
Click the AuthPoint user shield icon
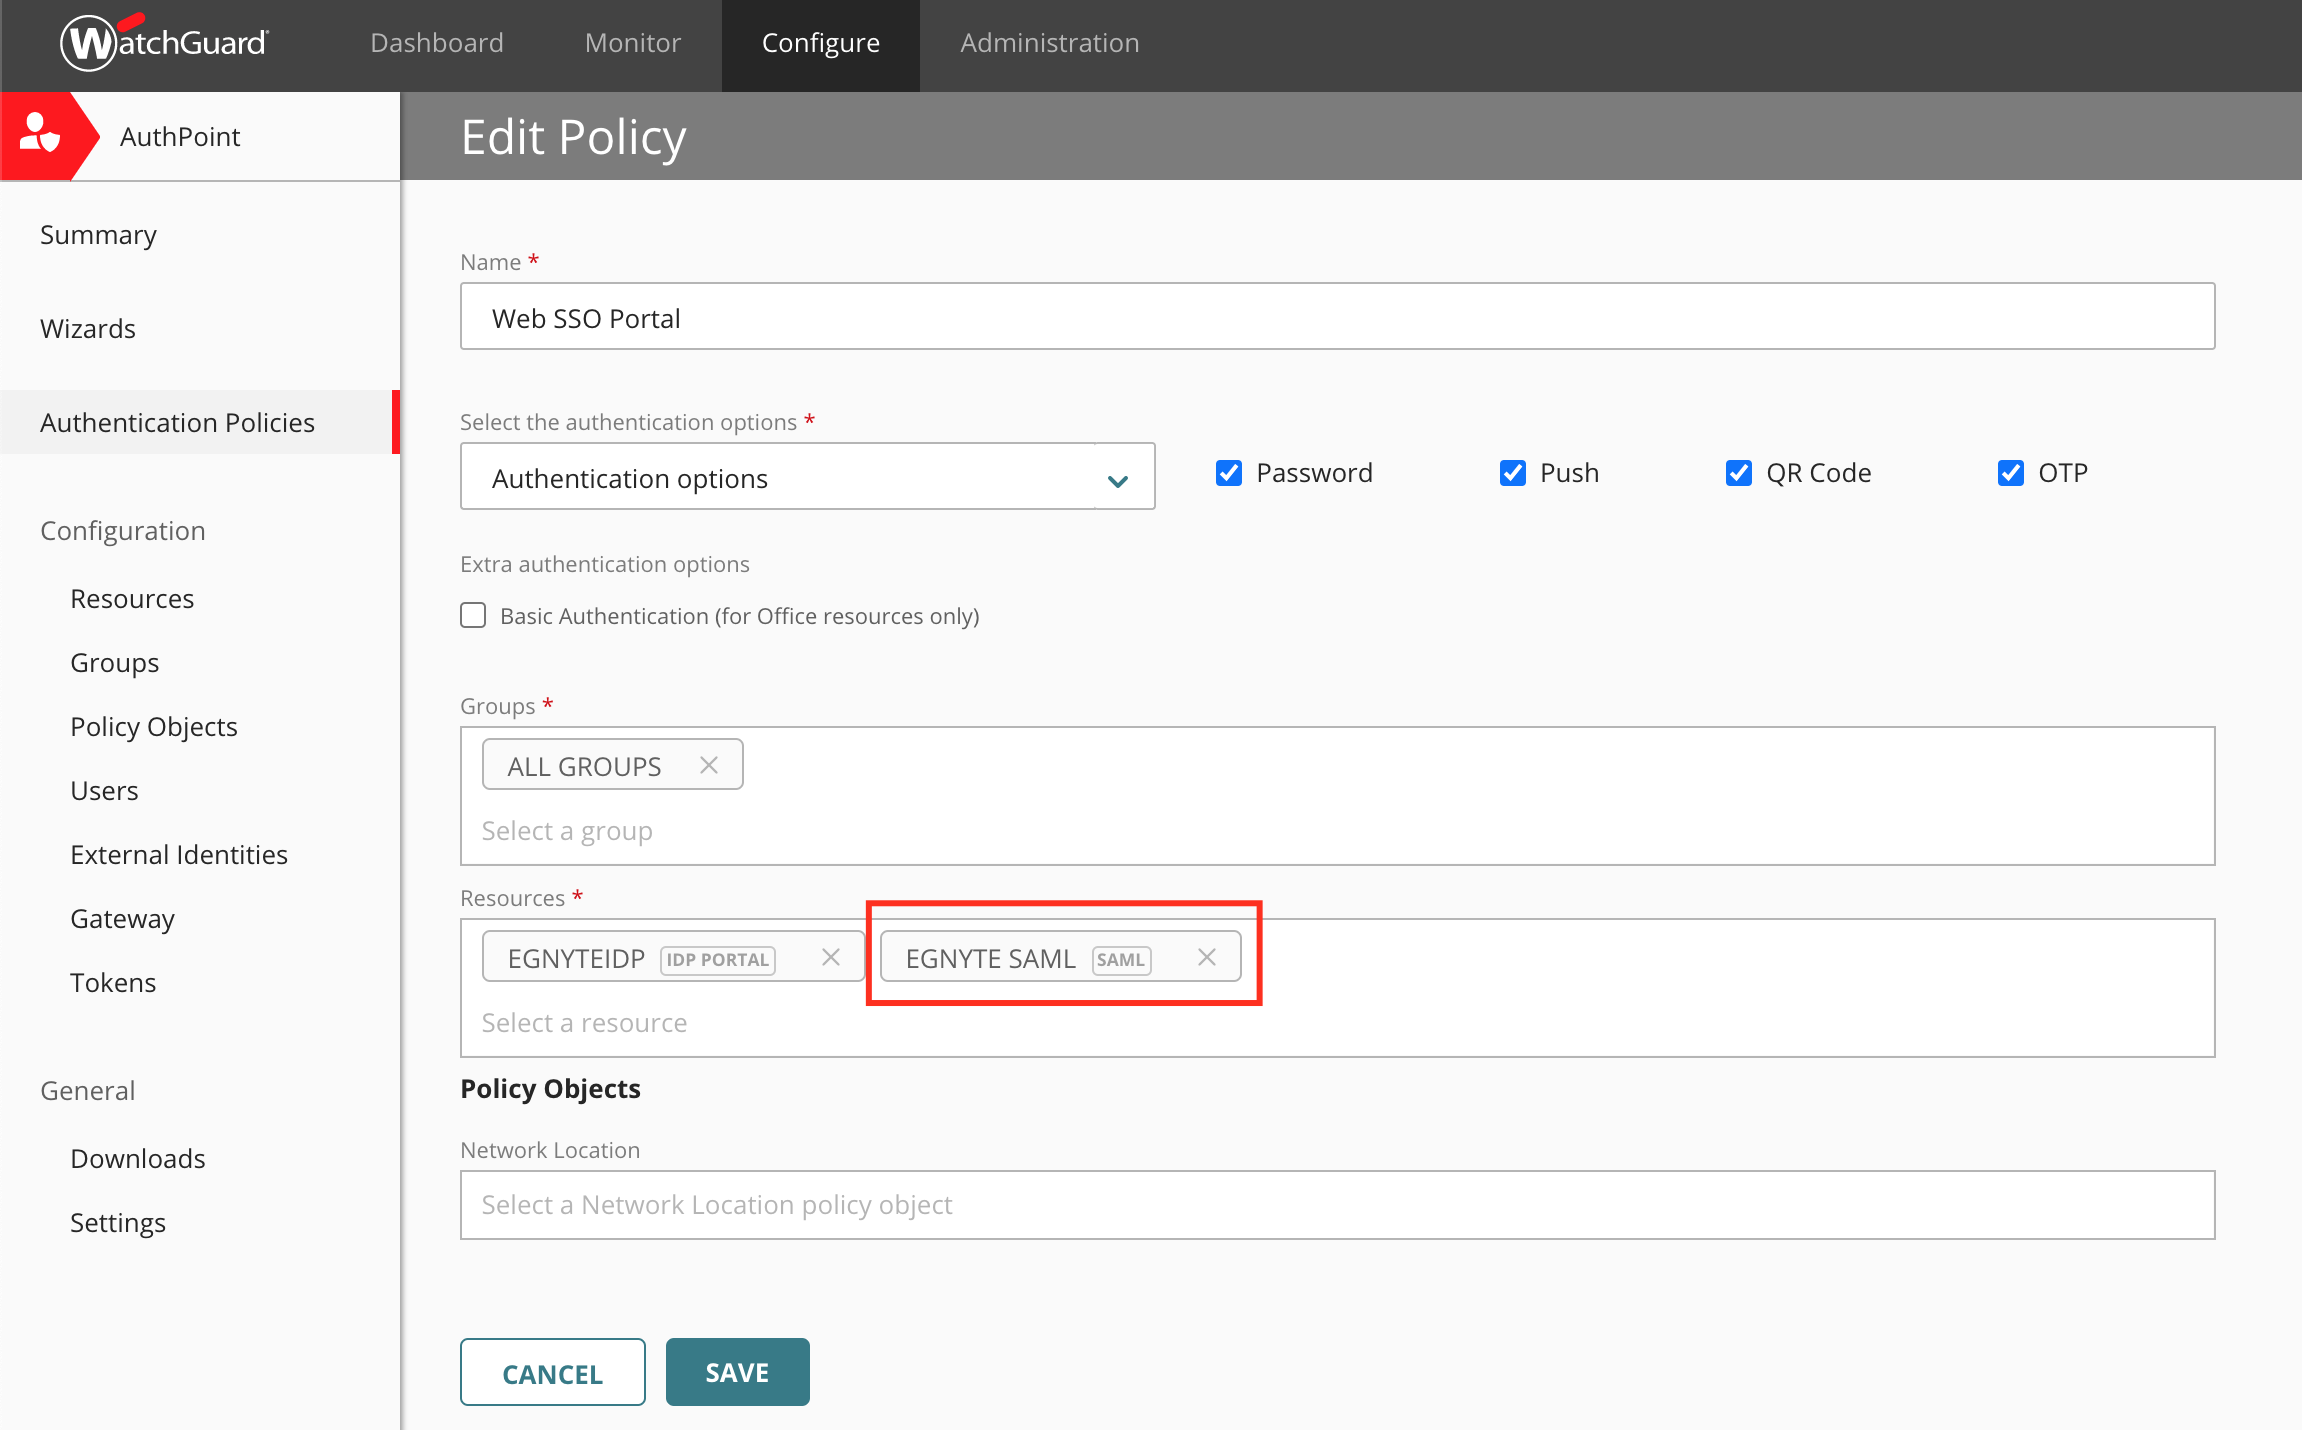(x=39, y=135)
